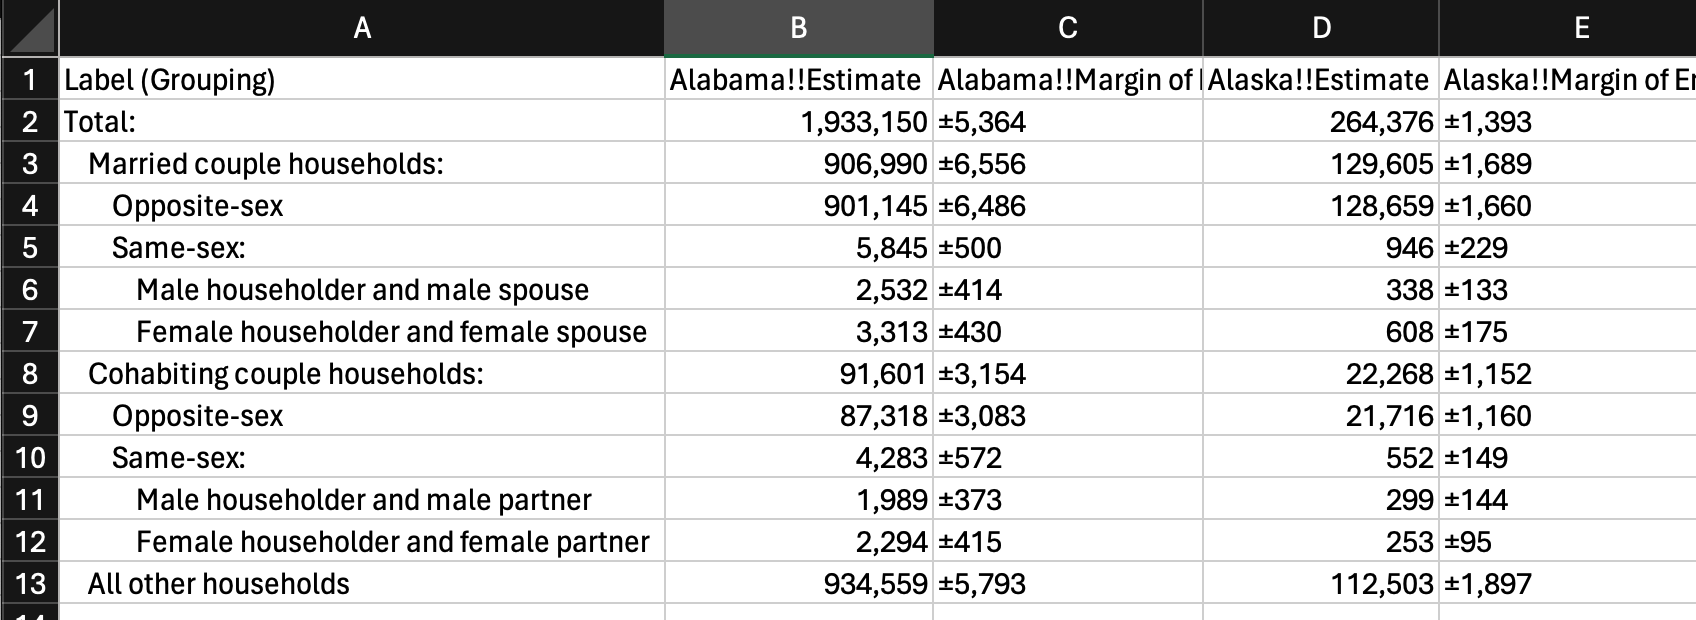This screenshot has height=620, width=1696.
Task: Select row 8 header
Action: click(x=29, y=373)
